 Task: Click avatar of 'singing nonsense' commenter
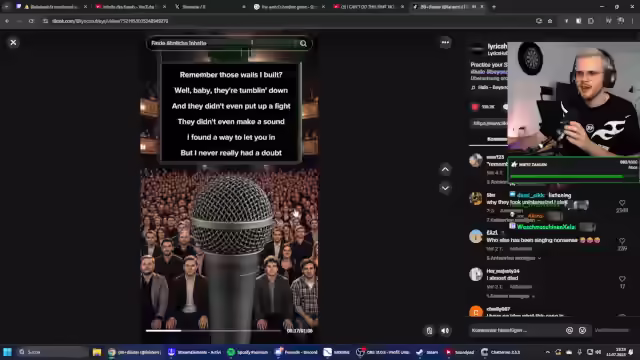click(476, 236)
